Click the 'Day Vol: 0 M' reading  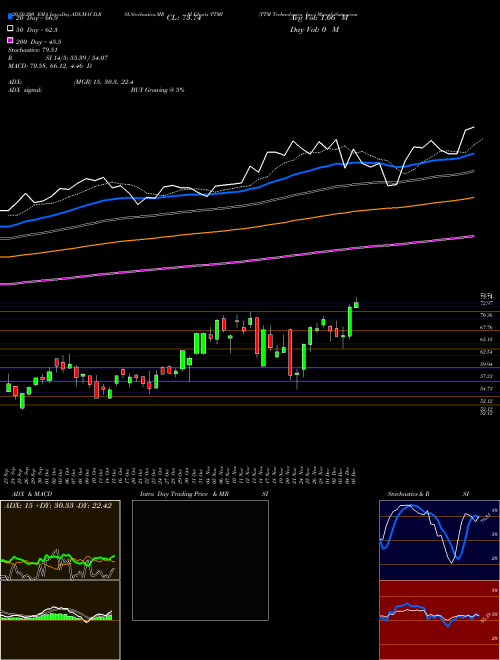pyautogui.click(x=314, y=29)
